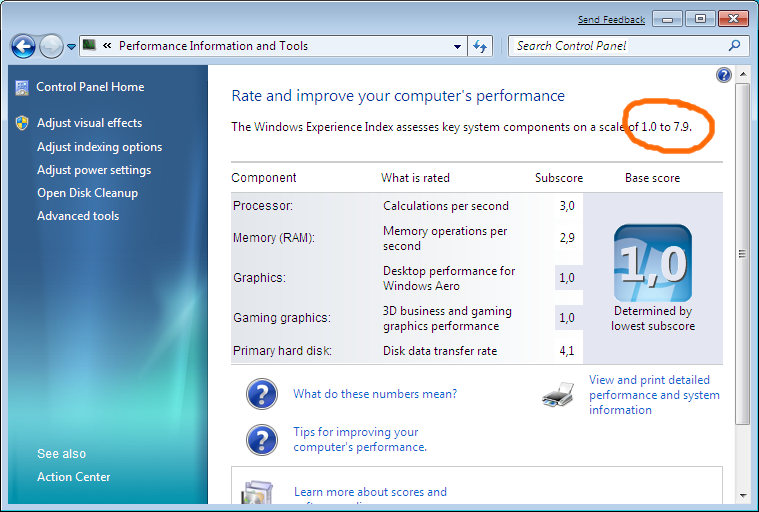759x512 pixels.
Task: Open Advanced tools
Action: click(78, 216)
